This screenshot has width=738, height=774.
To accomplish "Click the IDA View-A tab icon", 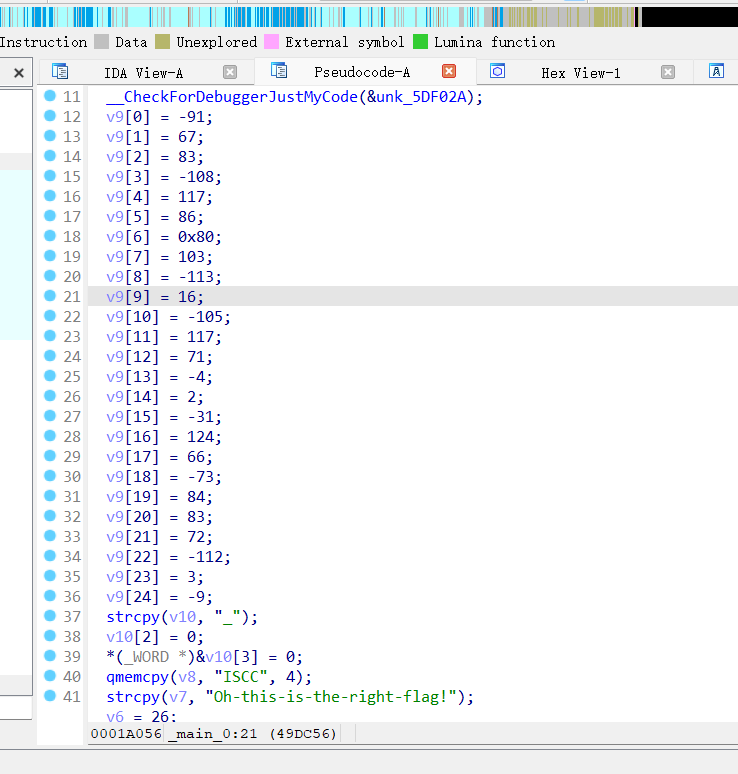I will 60,72.
